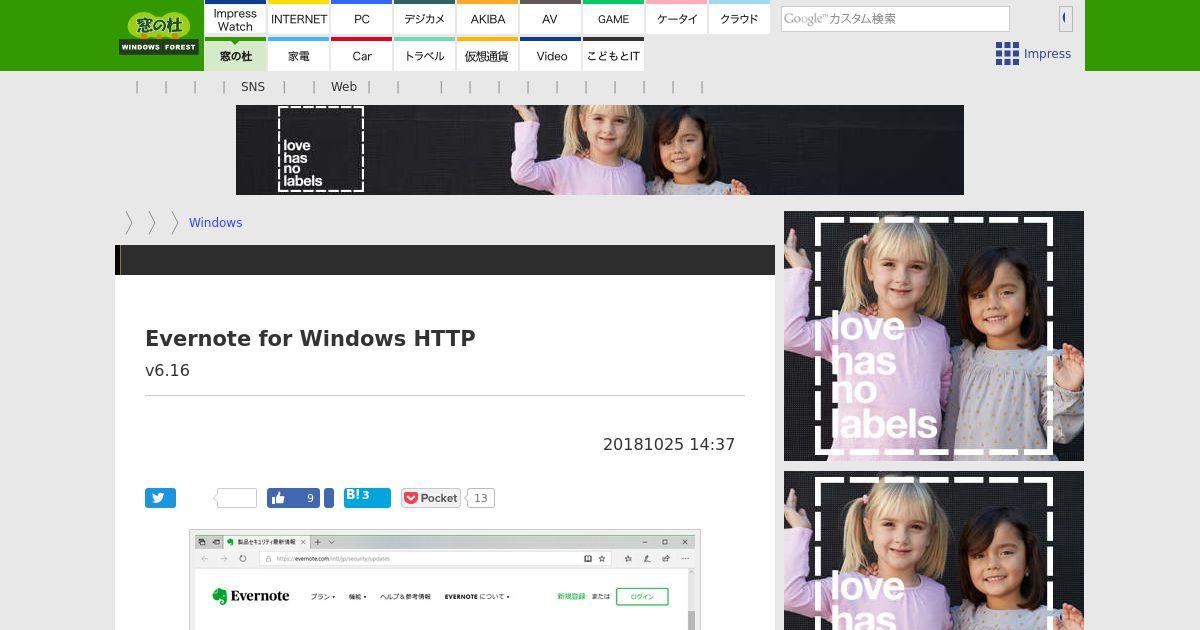Open the AV Watch tab
Viewport: 1200px width, 630px height.
pyautogui.click(x=550, y=18)
